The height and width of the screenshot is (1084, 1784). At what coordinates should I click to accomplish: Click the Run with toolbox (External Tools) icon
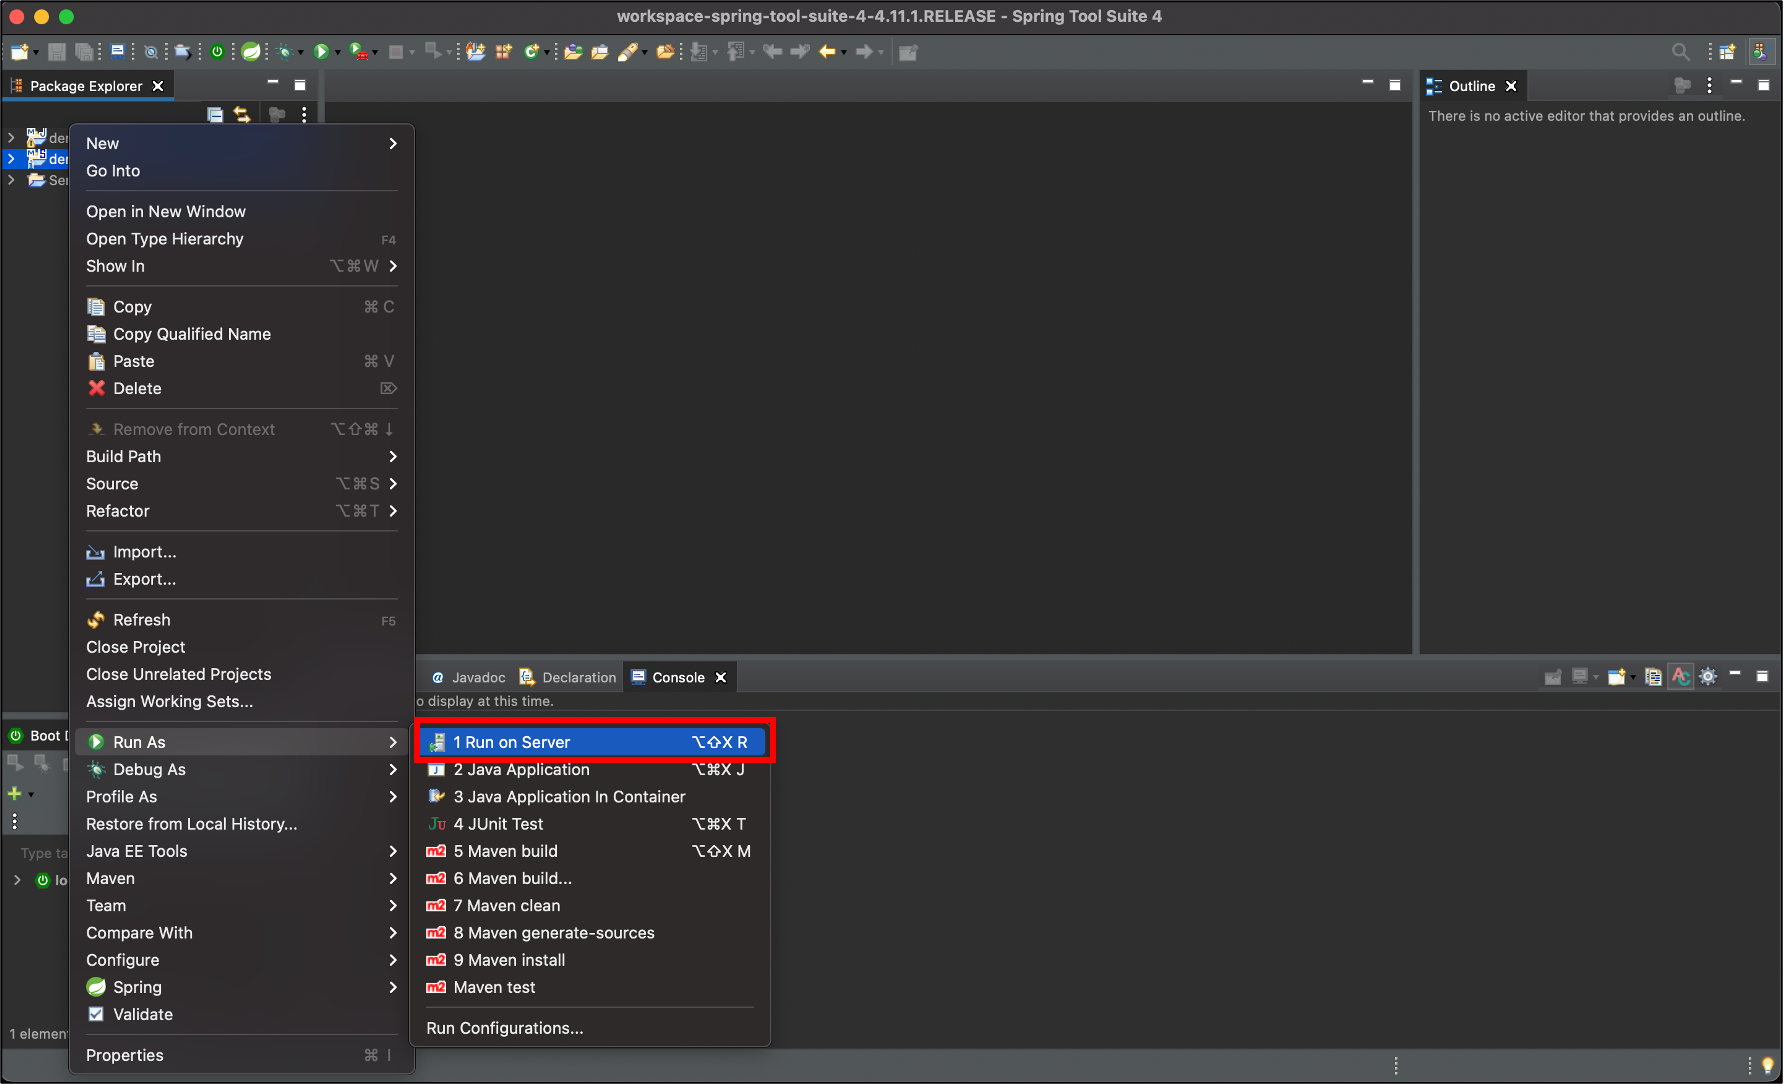coord(358,52)
